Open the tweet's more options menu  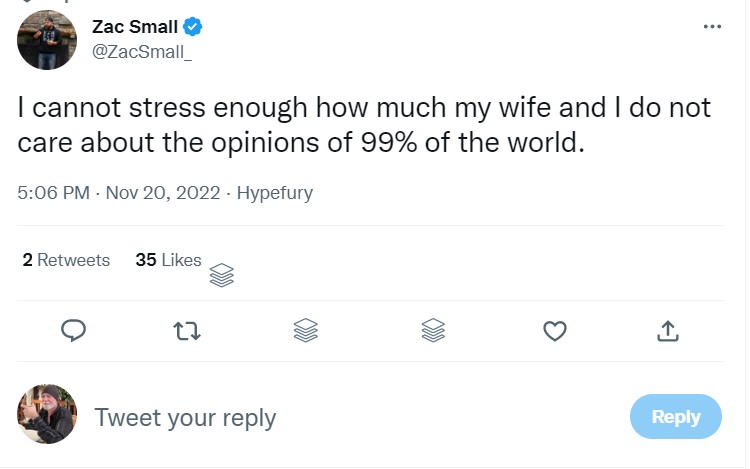tap(712, 26)
